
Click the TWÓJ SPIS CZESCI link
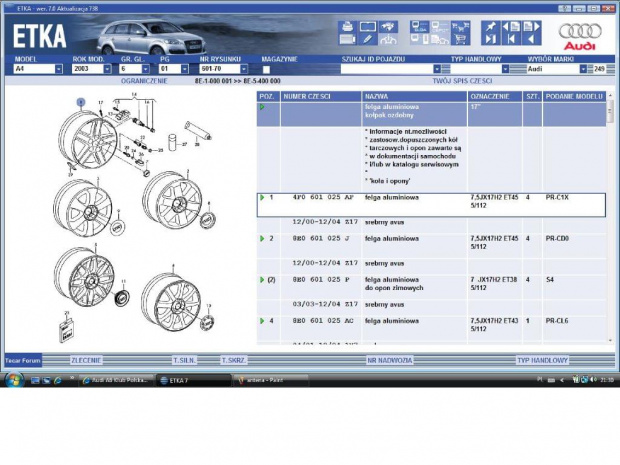click(x=462, y=81)
